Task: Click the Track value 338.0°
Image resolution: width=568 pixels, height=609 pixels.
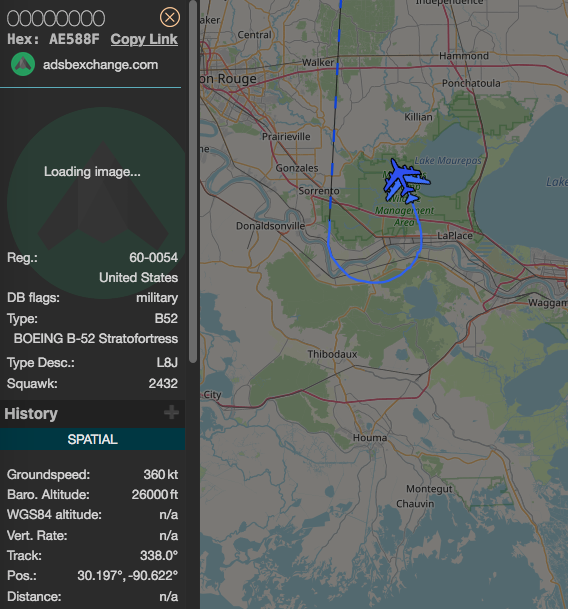Action: click(159, 555)
